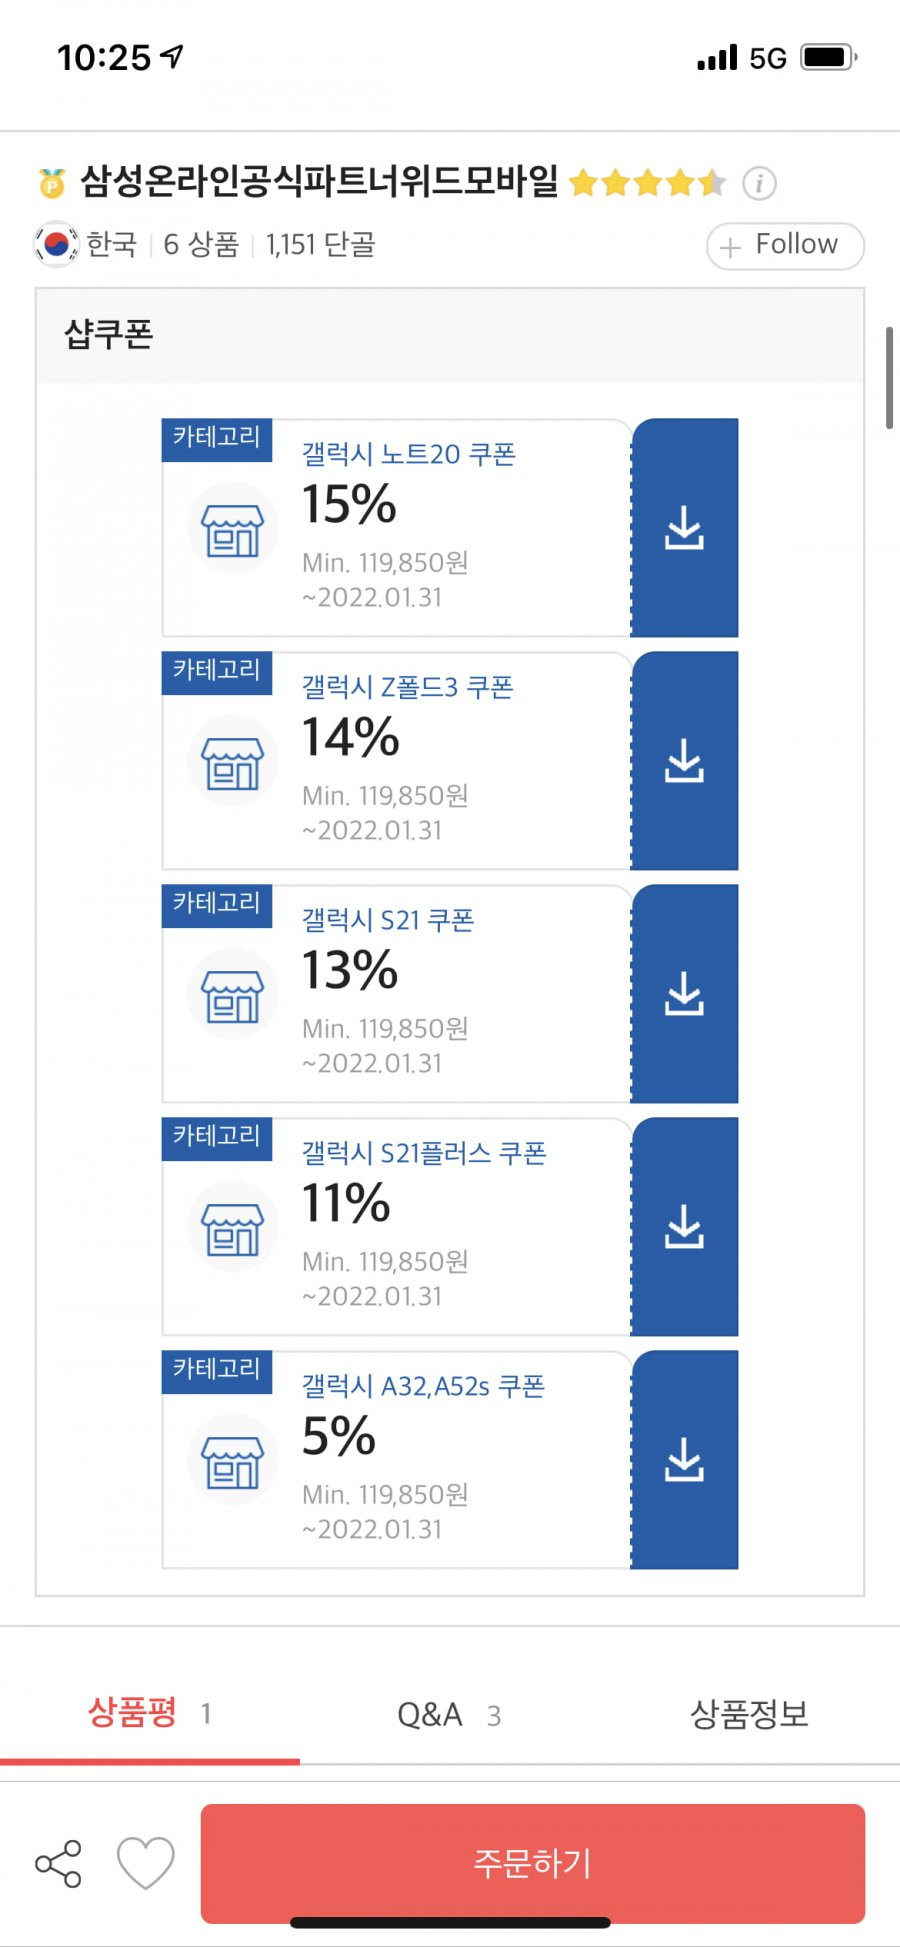Screen dimensions: 900x1947
Task: Download the 갤럭시 S21 13% coupon
Action: click(685, 994)
